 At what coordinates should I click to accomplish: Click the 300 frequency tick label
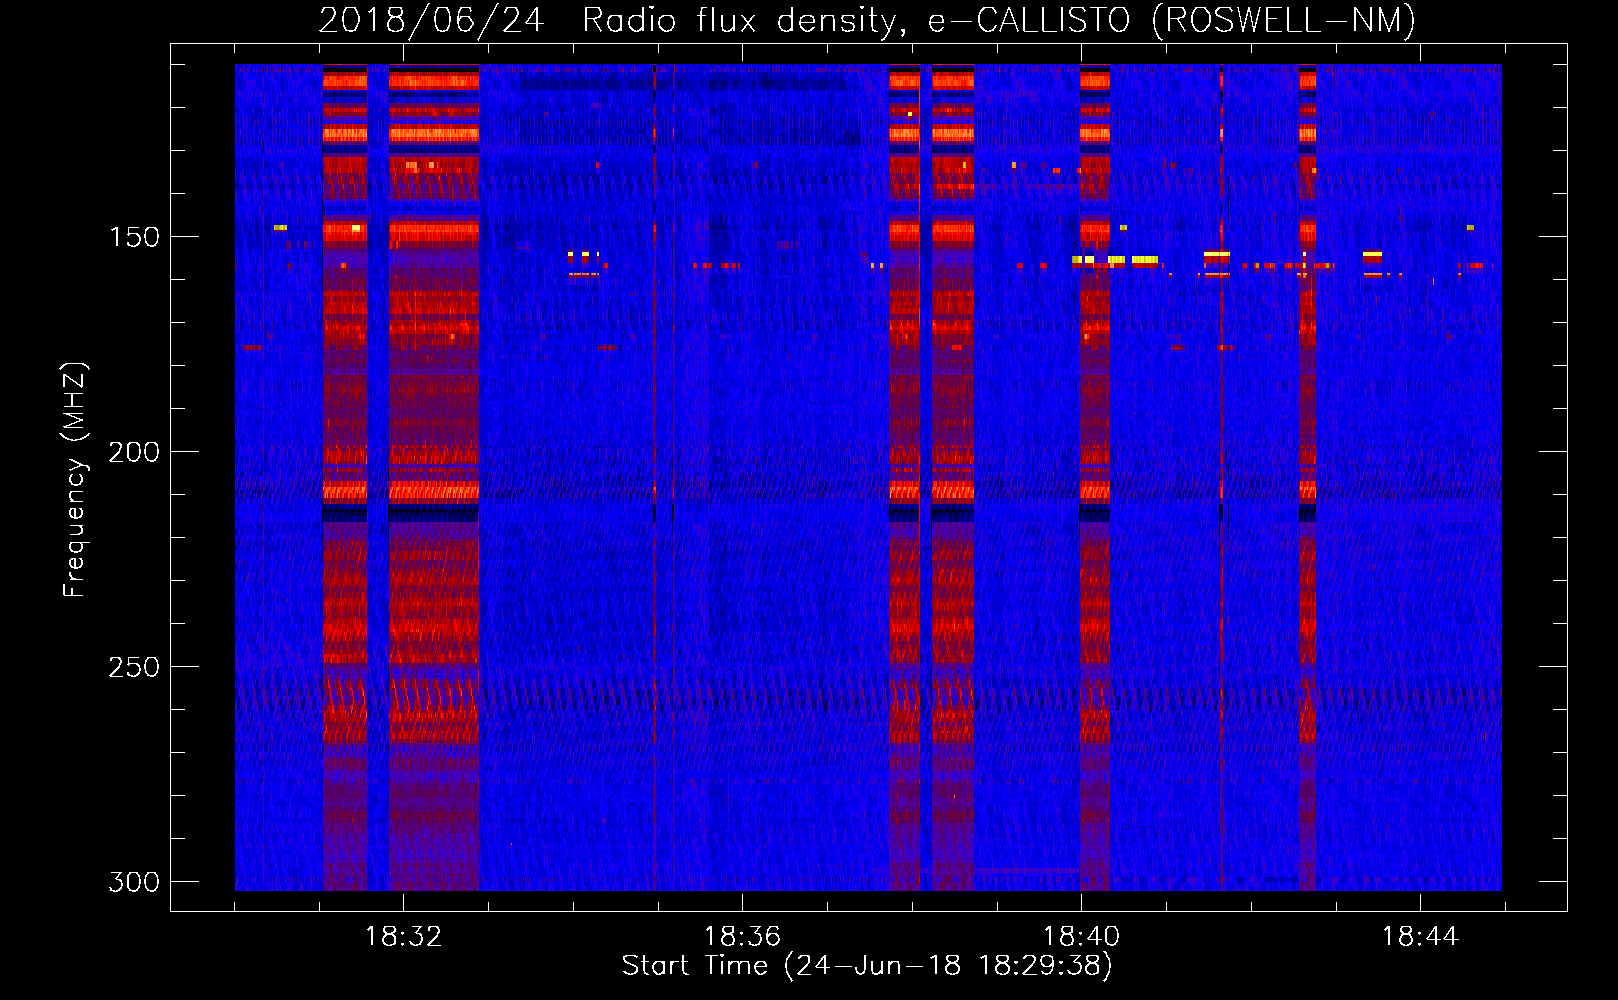coord(134,882)
